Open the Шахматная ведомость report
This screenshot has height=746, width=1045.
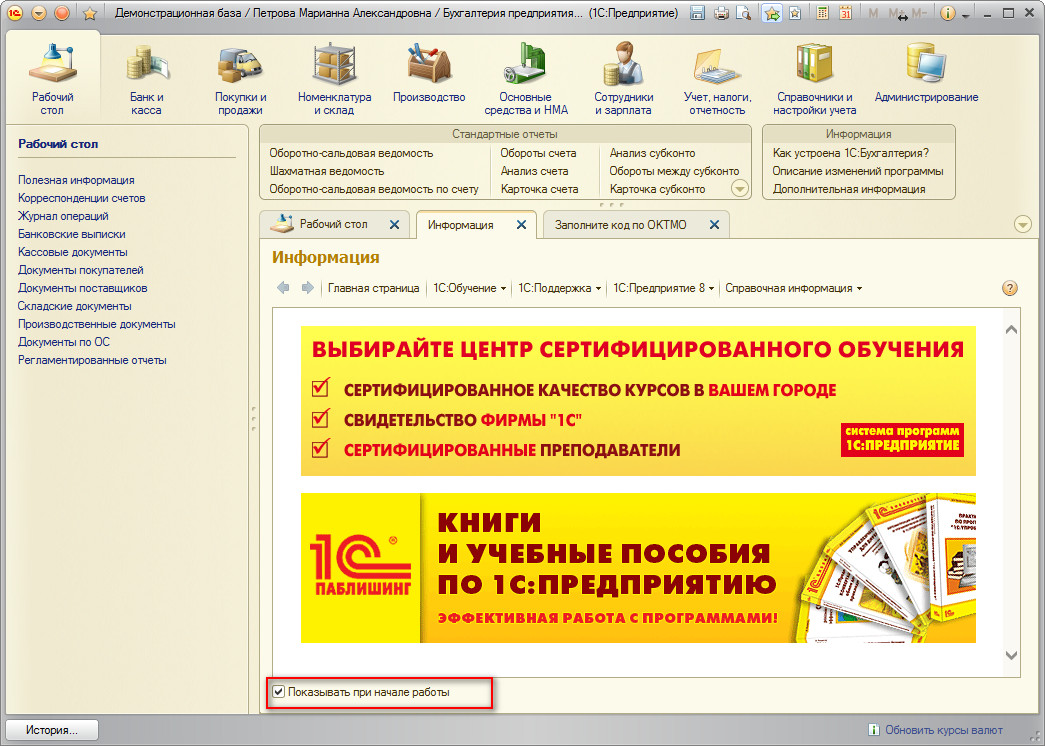(x=327, y=171)
